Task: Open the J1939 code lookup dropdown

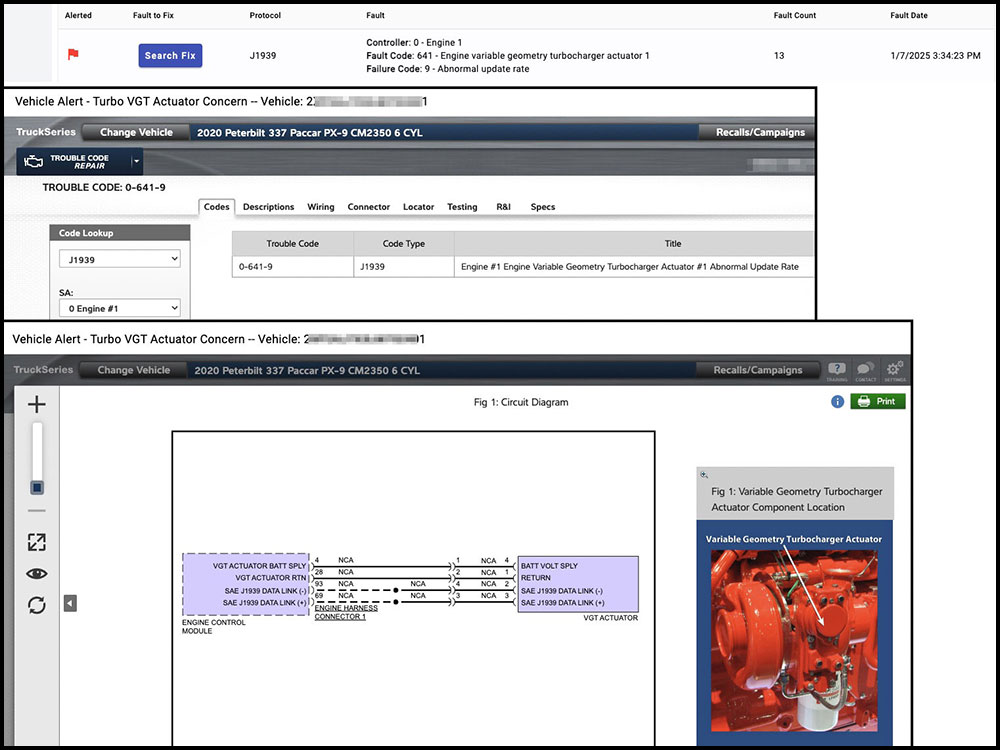Action: click(119, 259)
